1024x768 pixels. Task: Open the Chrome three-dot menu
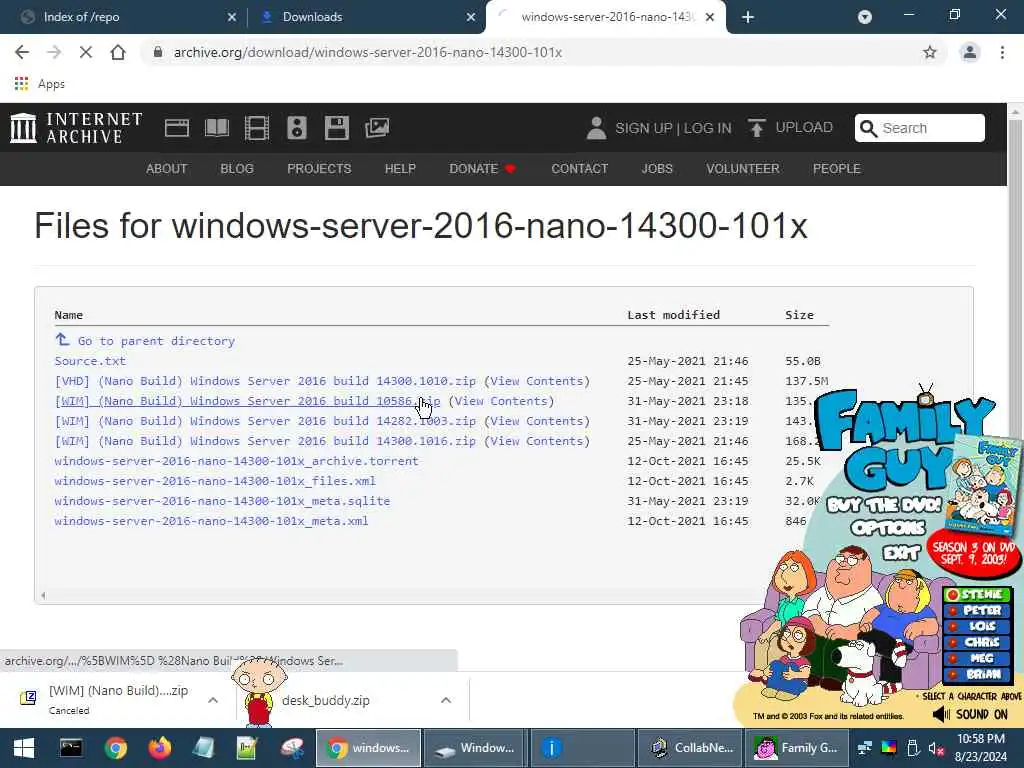tap(1002, 52)
